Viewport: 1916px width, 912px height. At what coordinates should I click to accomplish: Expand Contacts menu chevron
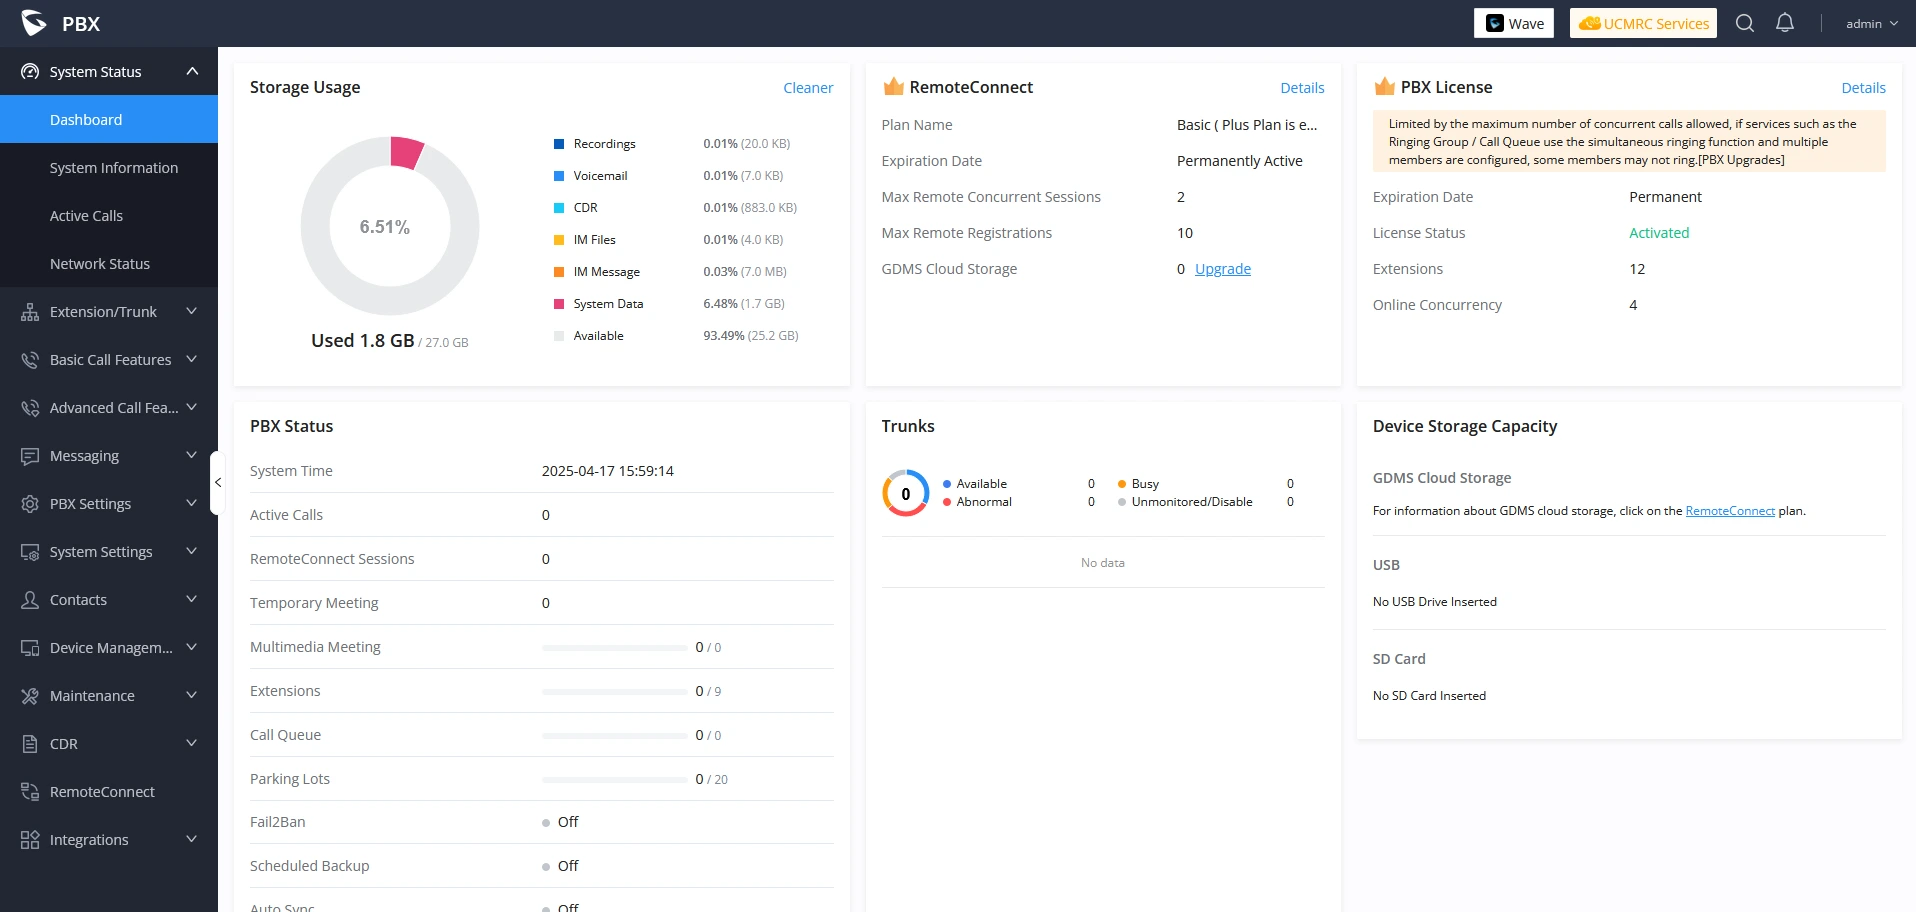192,600
